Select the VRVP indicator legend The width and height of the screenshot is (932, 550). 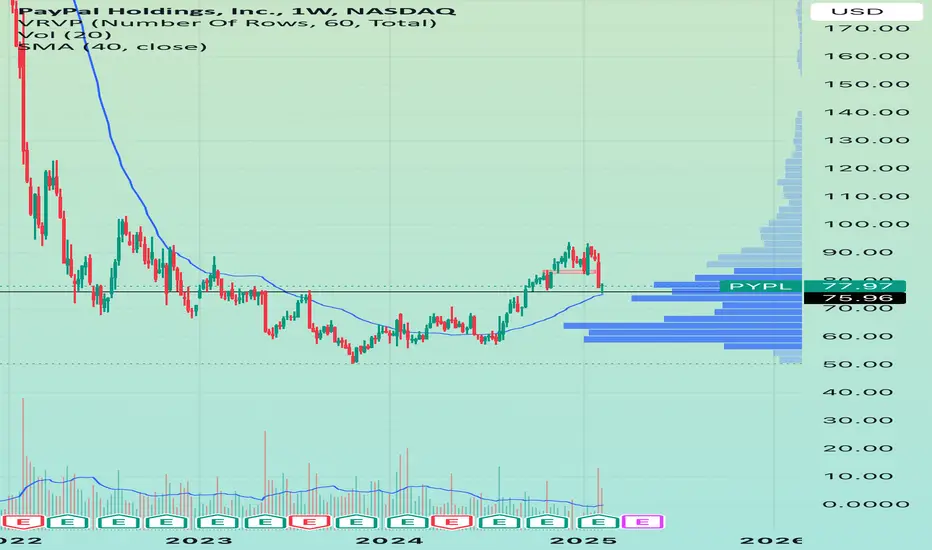tap(228, 23)
